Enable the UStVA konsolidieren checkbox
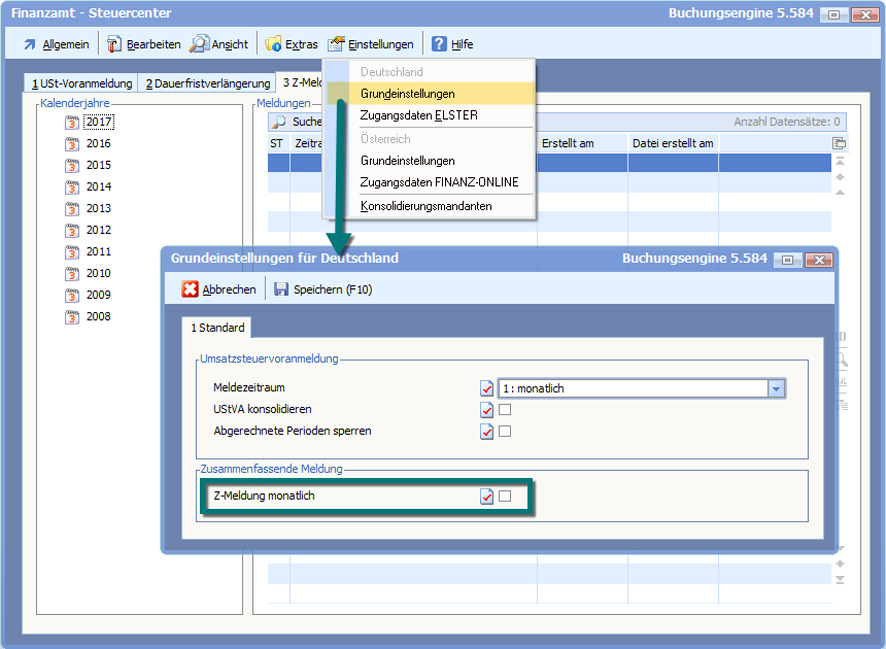 coord(505,410)
